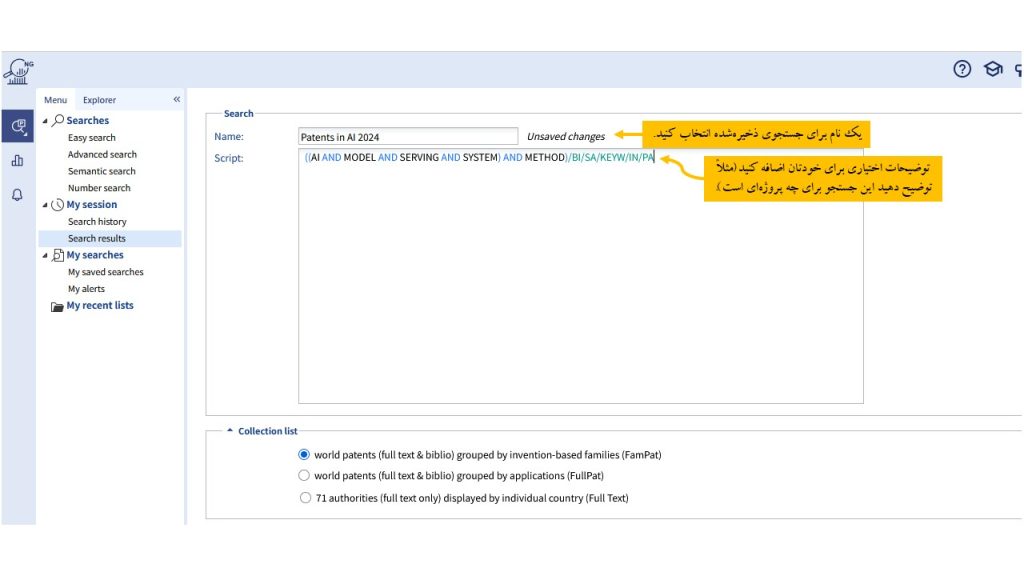Viewport: 1024px width, 576px height.
Task: Open Advanced search
Action: click(103, 154)
